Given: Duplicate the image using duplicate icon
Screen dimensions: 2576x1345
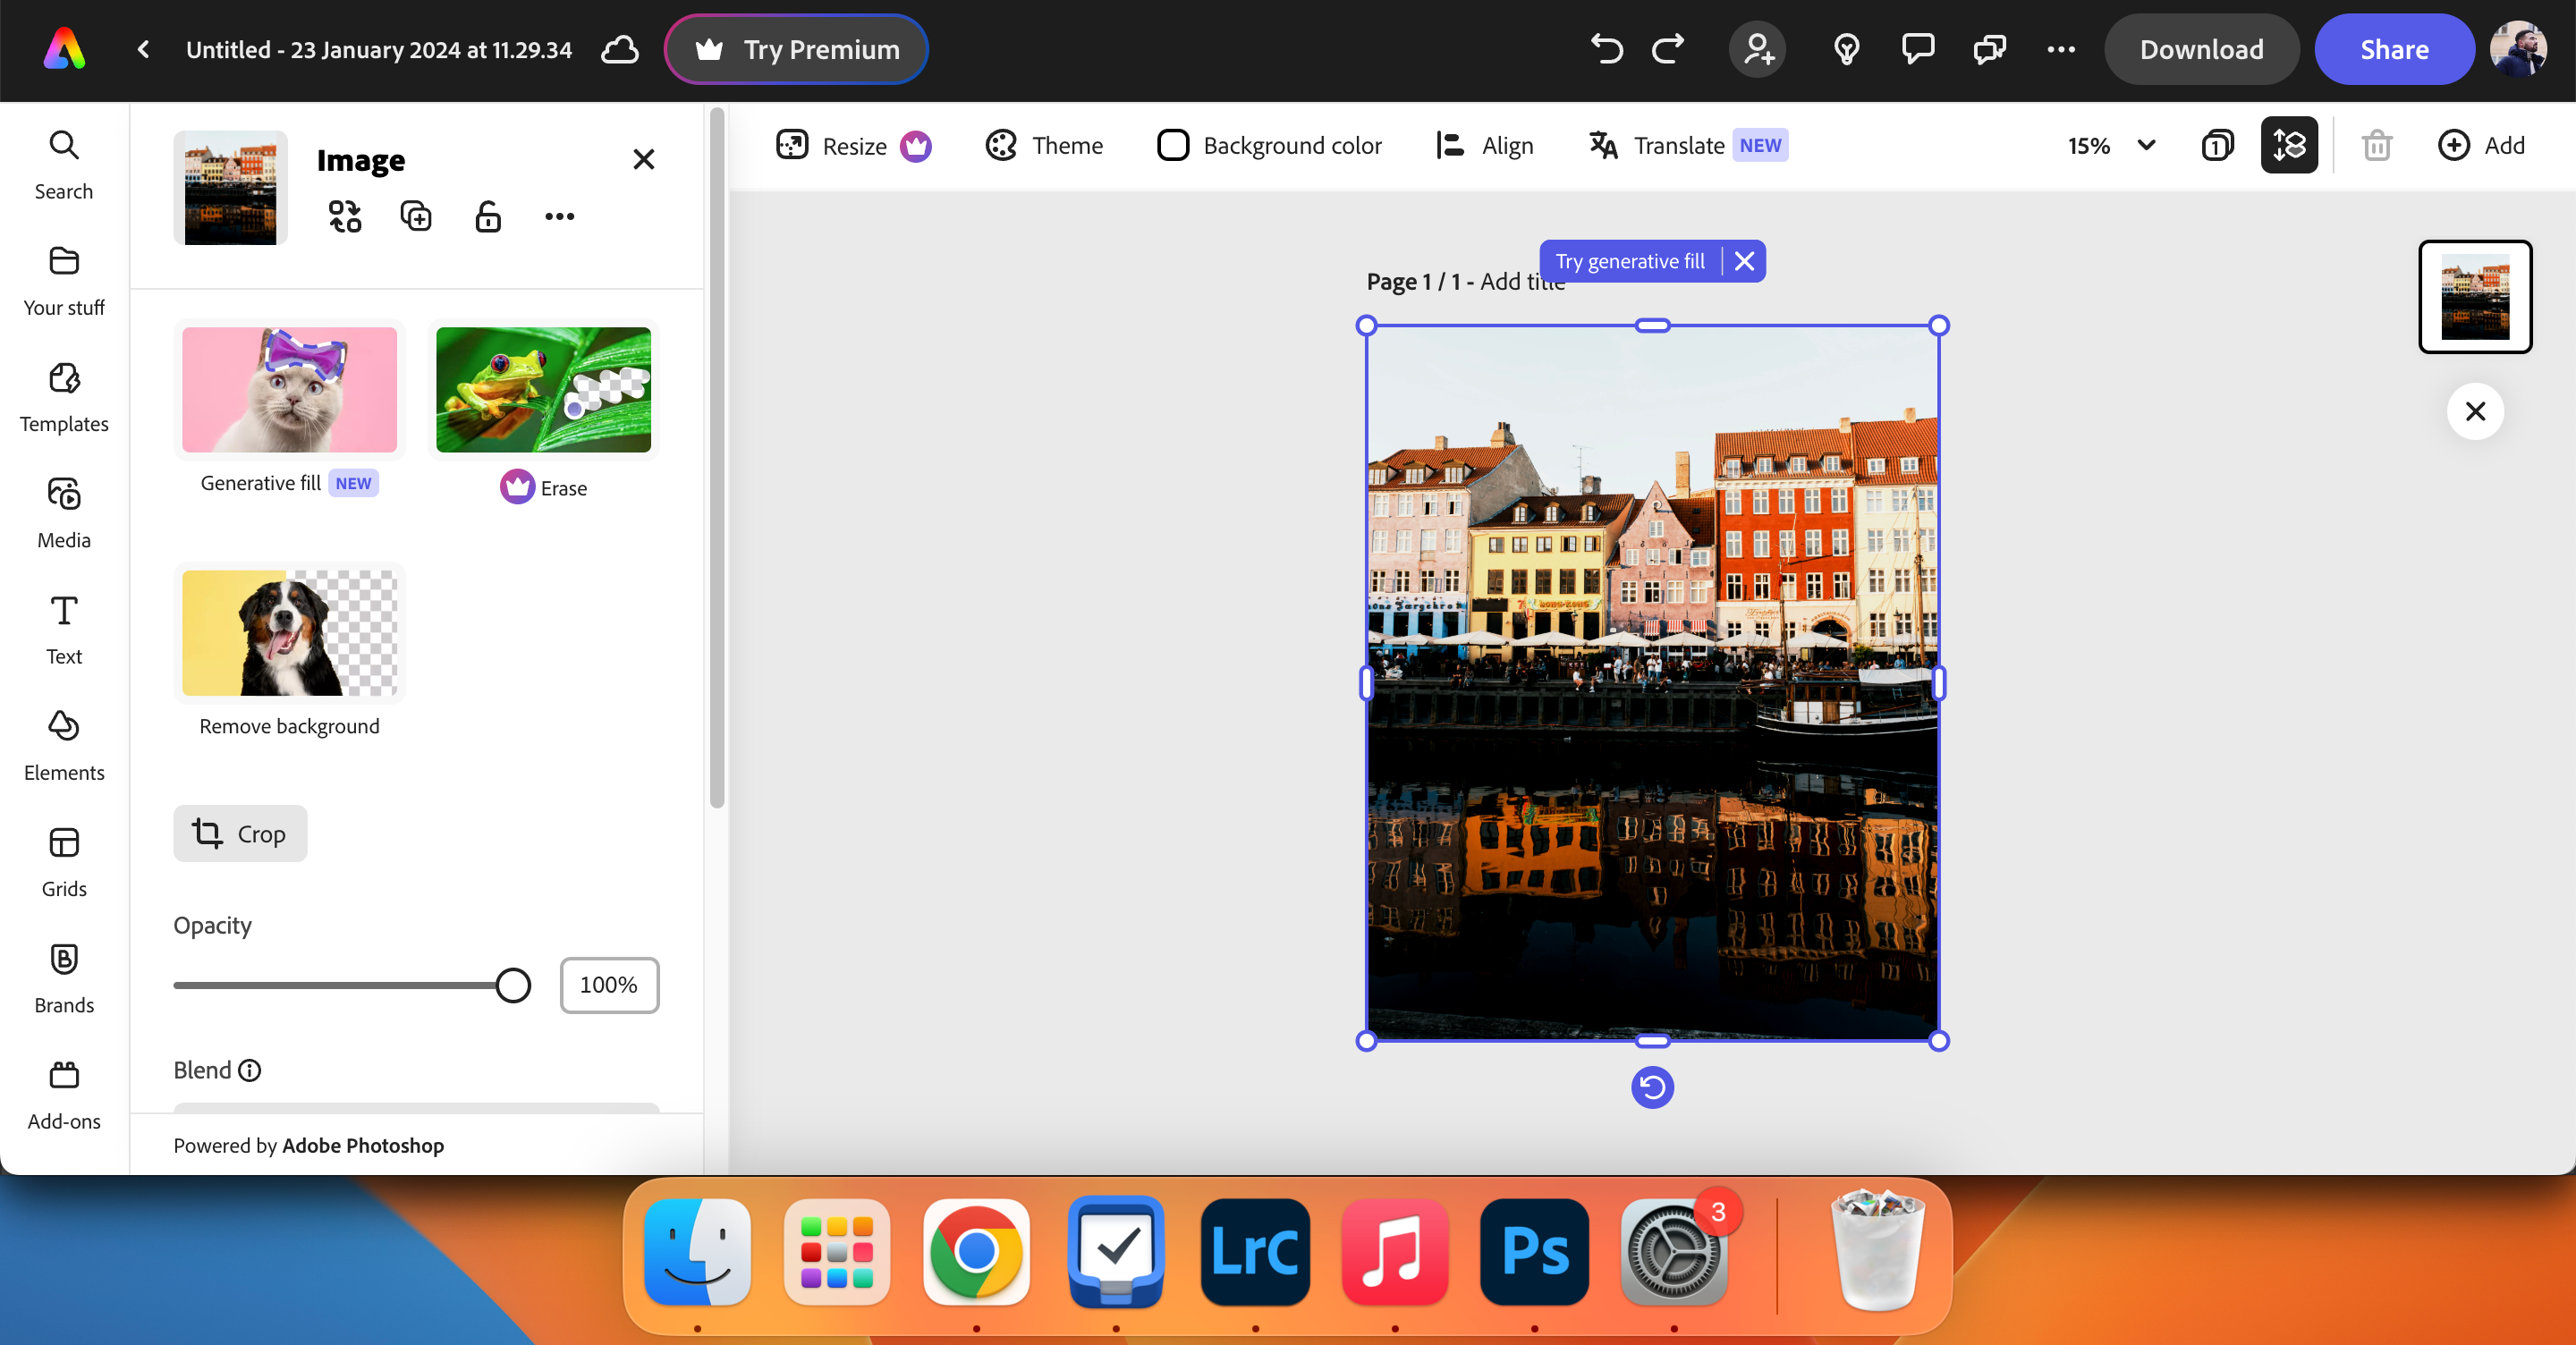Looking at the screenshot, I should [416, 215].
